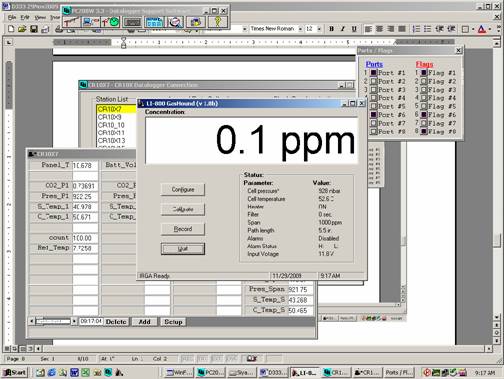Open the font size dropdown arrow
The image size is (504, 379).
[x=319, y=29]
